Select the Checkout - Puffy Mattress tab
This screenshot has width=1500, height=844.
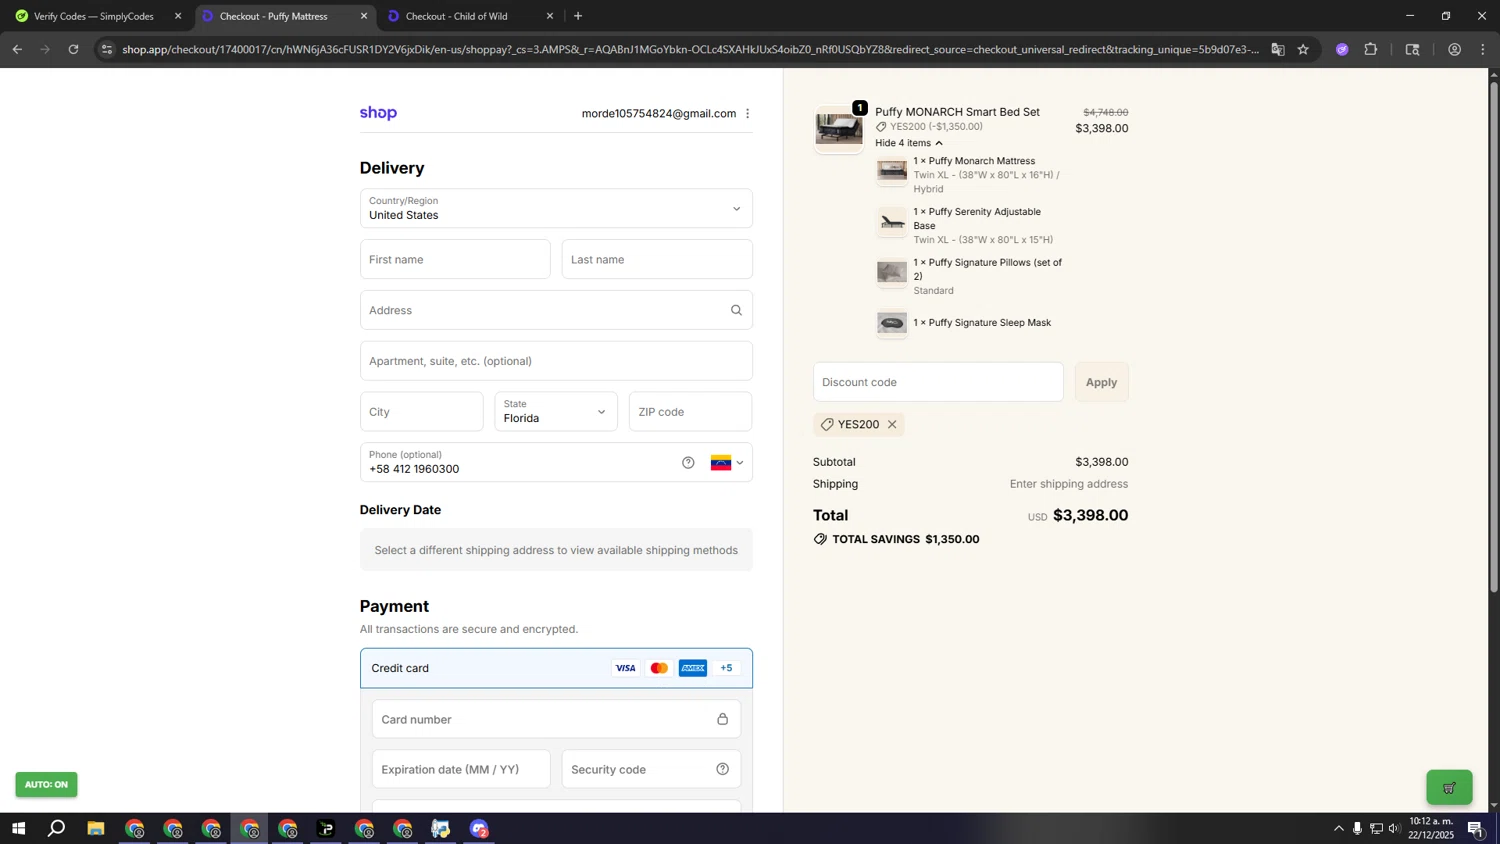pyautogui.click(x=274, y=16)
